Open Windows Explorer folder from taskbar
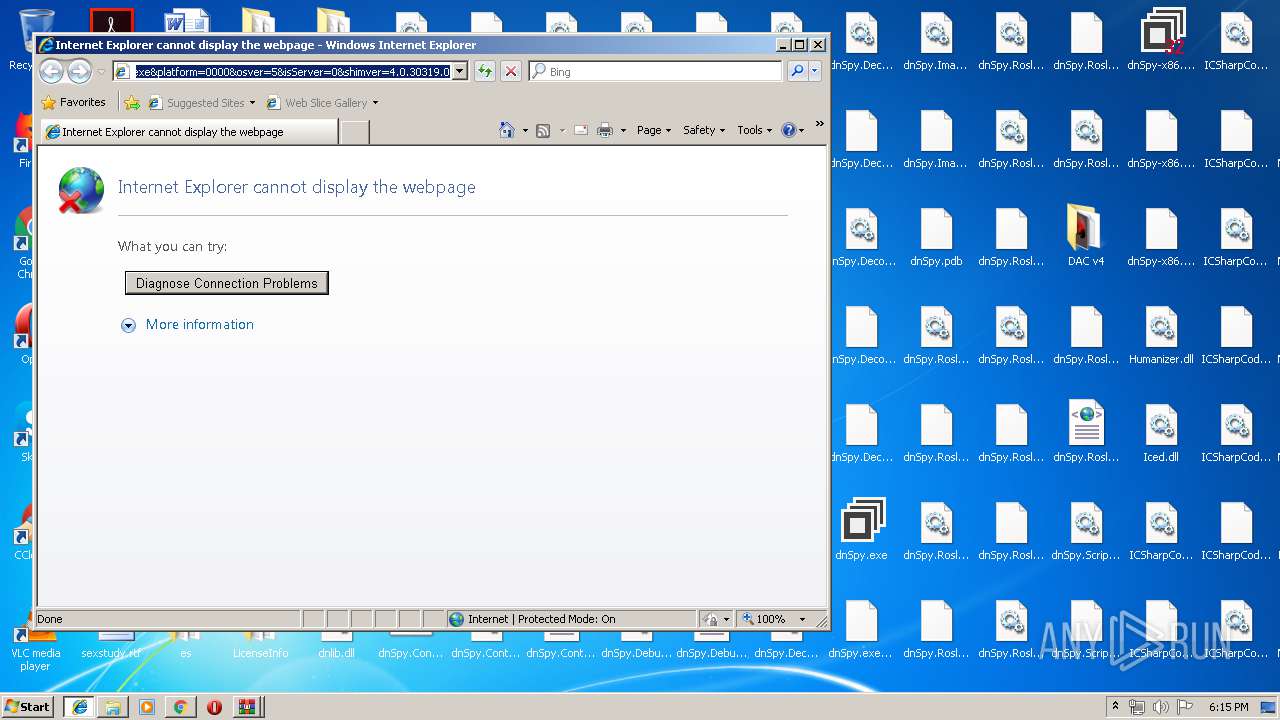The image size is (1280, 720). [x=113, y=706]
